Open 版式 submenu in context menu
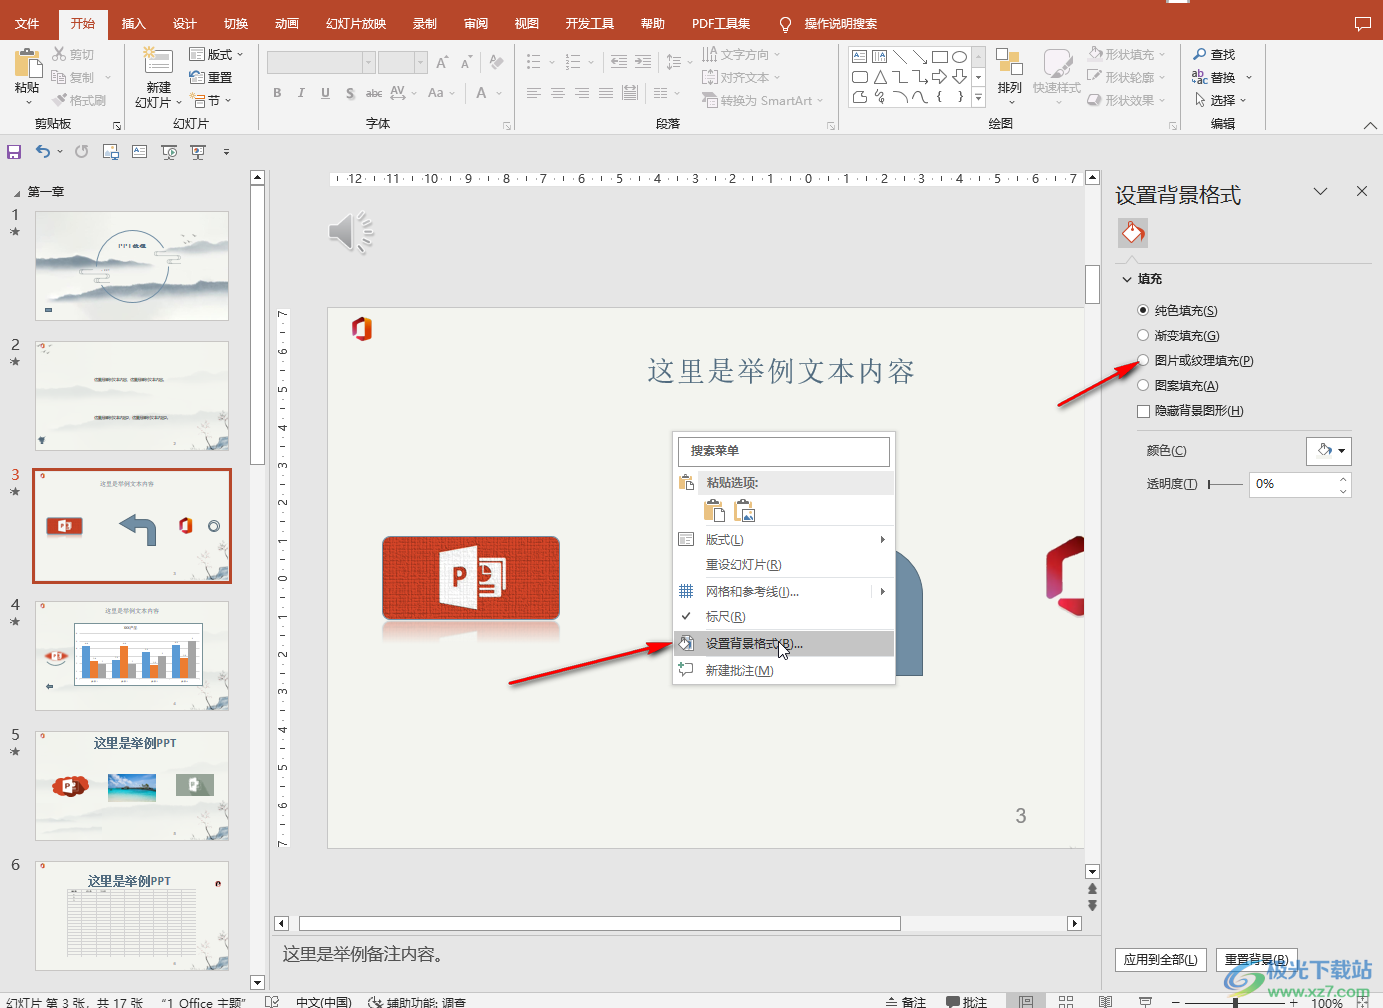 click(x=784, y=539)
